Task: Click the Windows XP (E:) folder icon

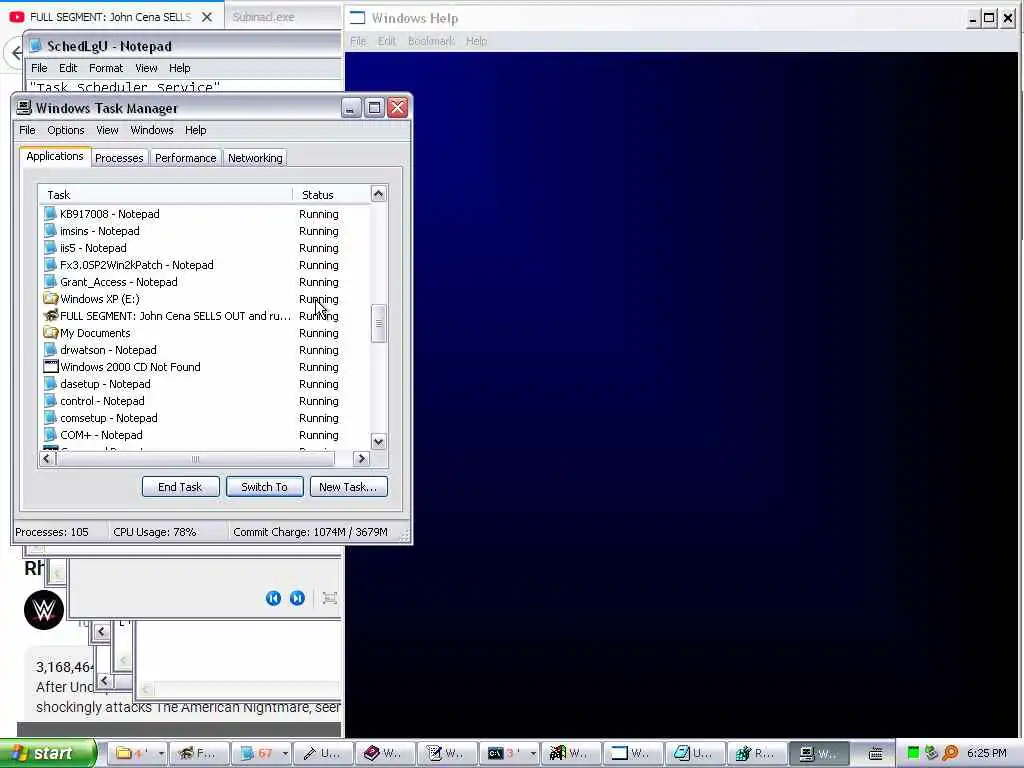Action: [50, 299]
